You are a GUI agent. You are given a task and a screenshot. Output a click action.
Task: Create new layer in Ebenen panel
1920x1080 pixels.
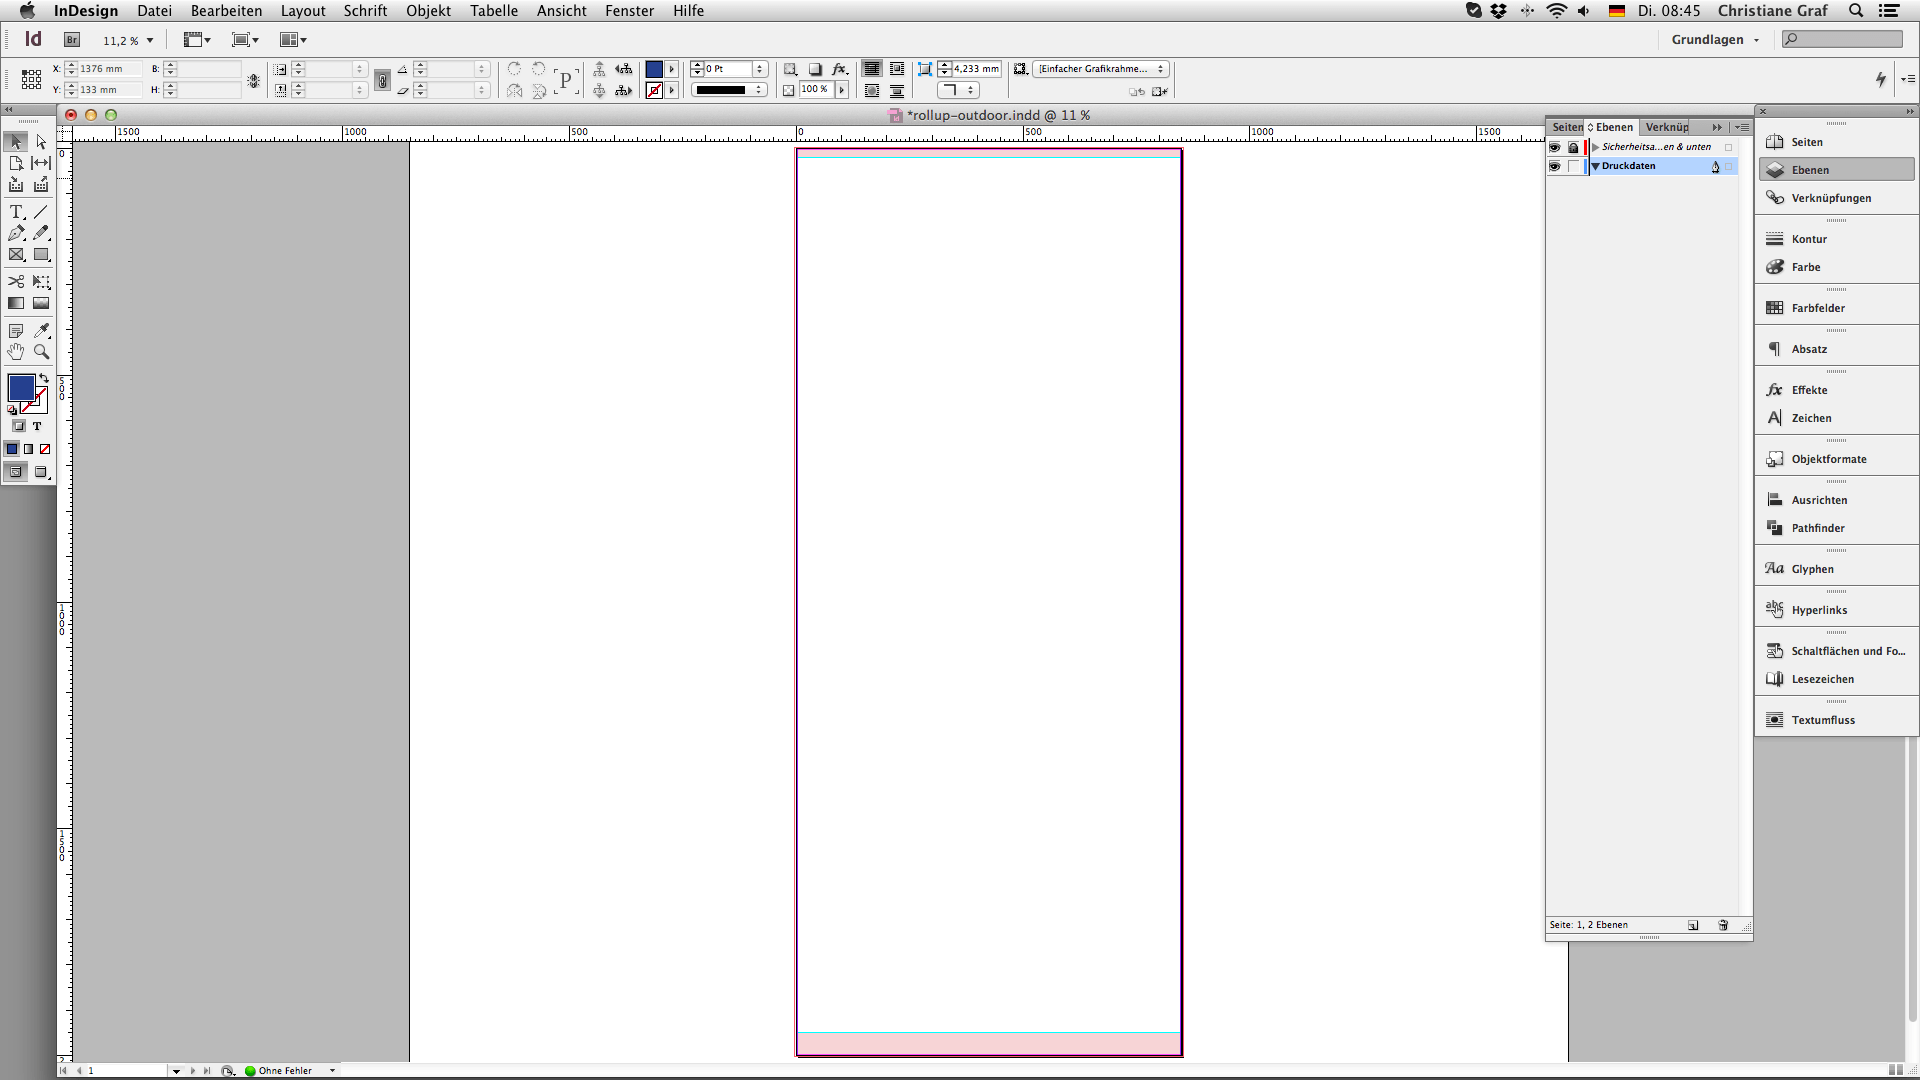(1693, 925)
